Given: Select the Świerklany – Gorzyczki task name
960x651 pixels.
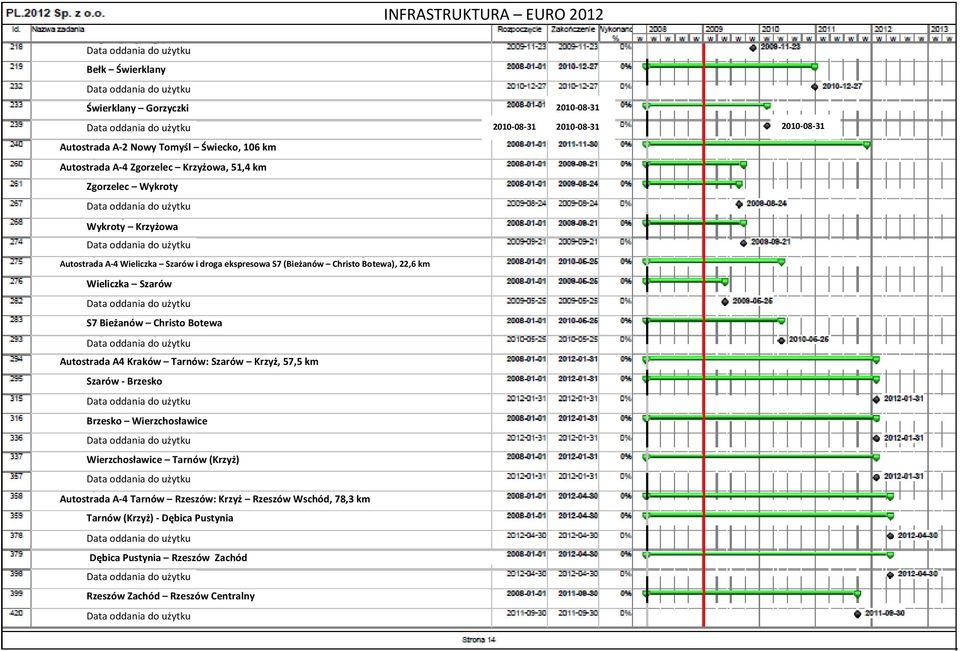Looking at the screenshot, I should 137,108.
